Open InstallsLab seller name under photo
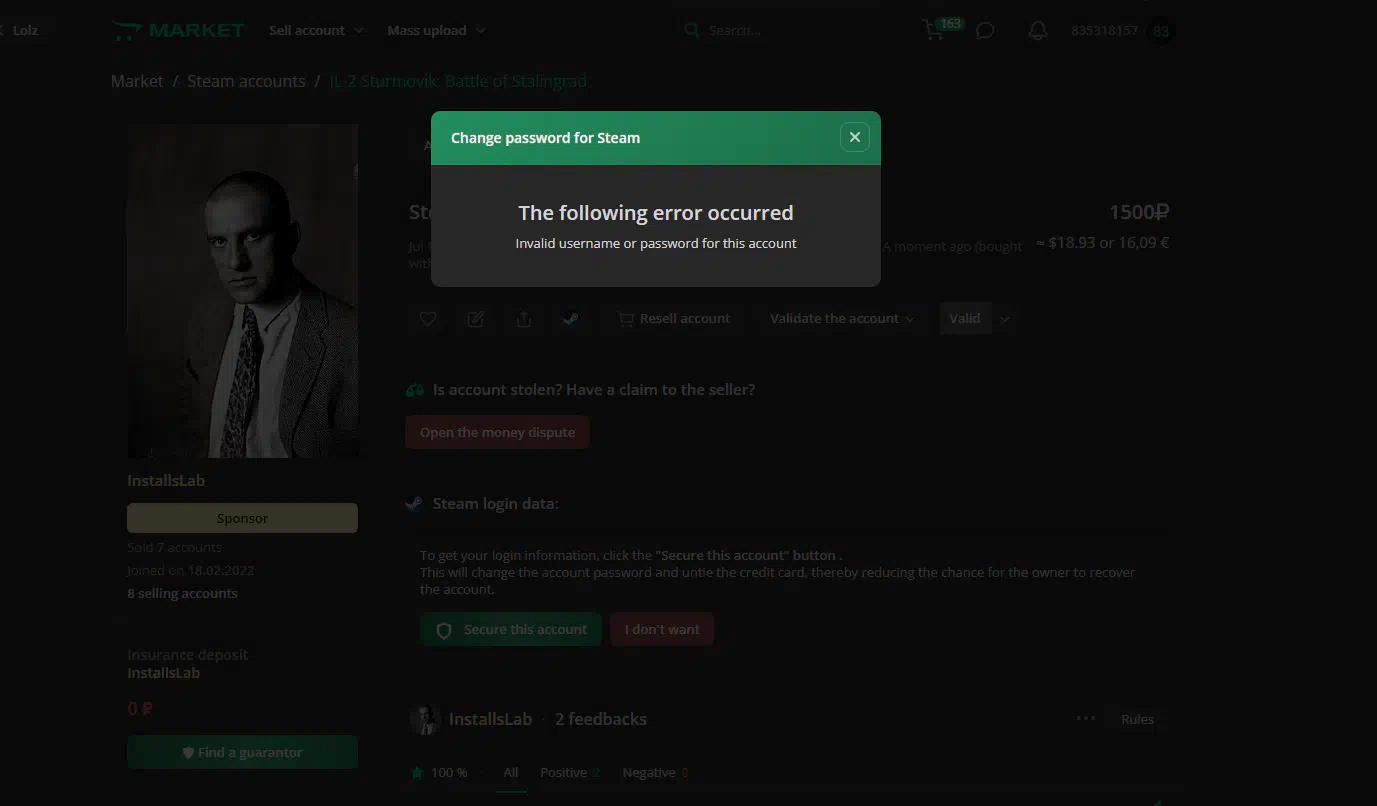Viewport: 1377px width, 806px height. click(166, 481)
